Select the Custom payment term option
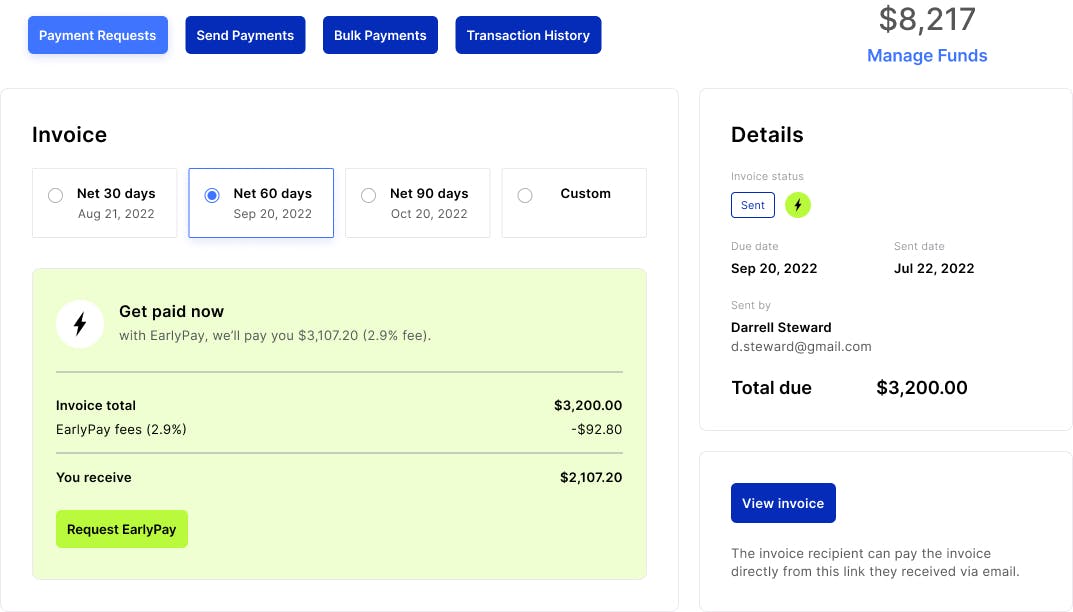Viewport: 1073px width, 612px height. click(525, 196)
